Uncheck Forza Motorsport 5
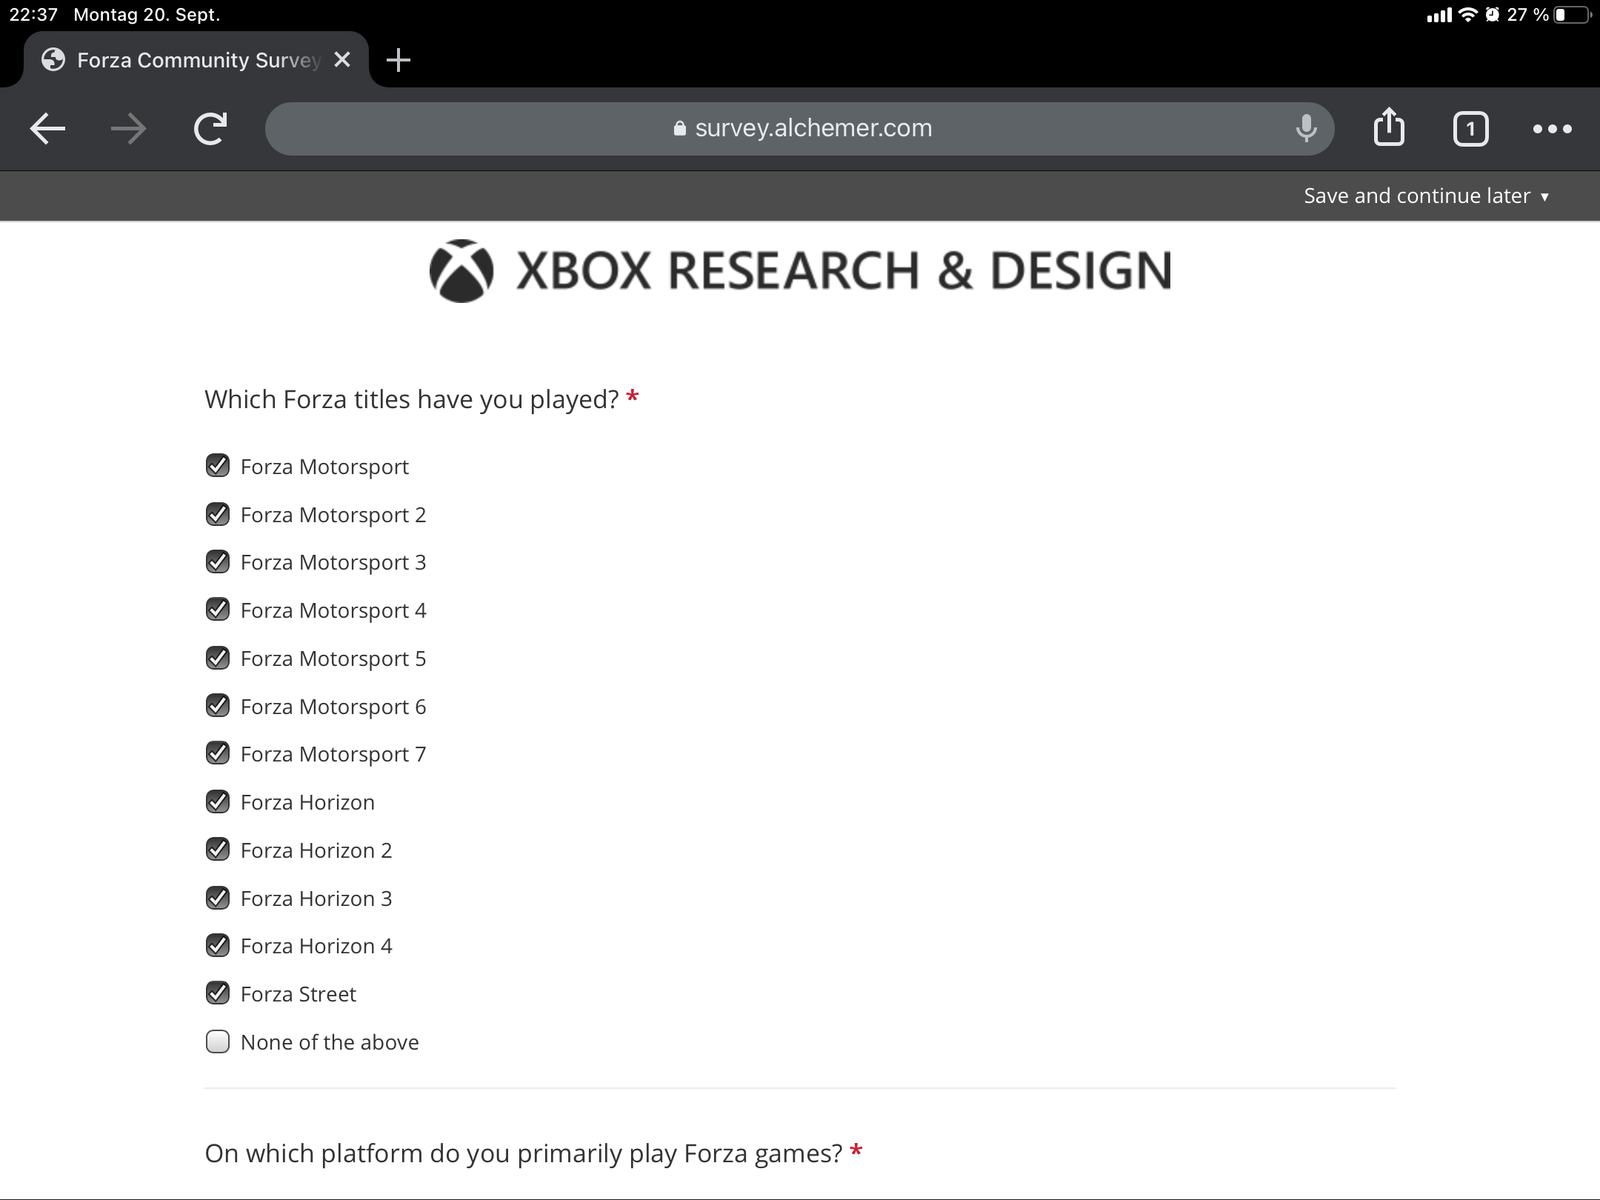Viewport: 1600px width, 1200px height. [217, 658]
